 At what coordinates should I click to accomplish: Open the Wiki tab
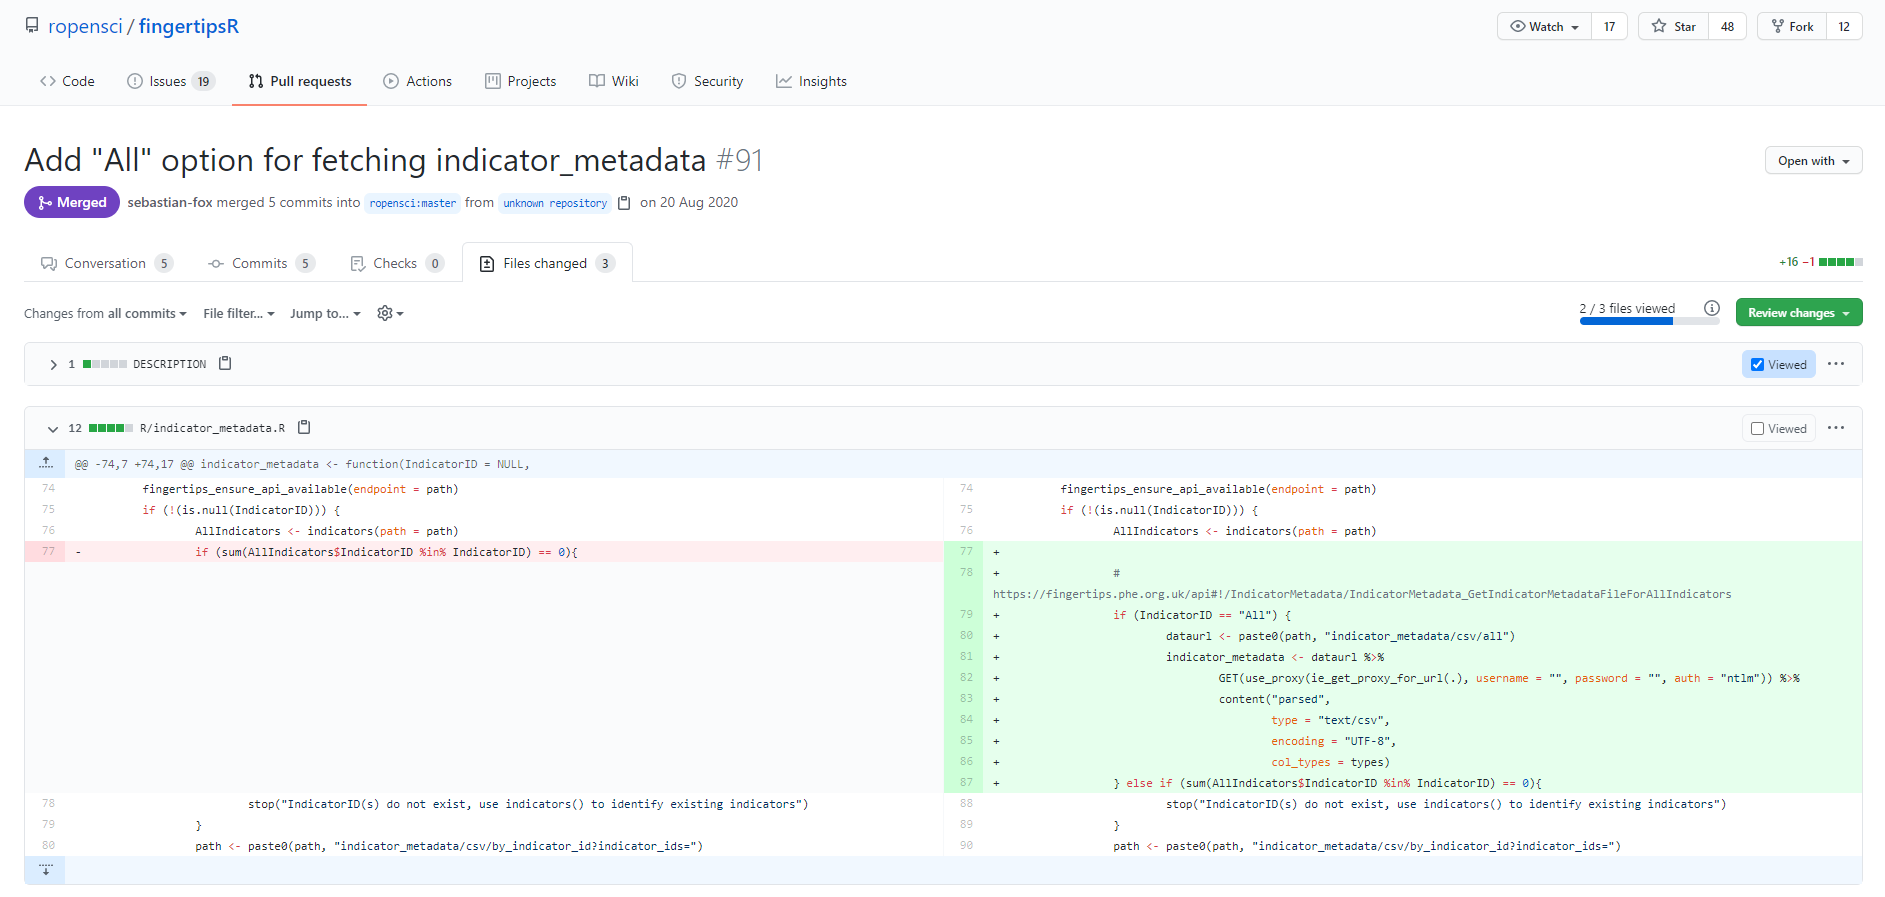coord(613,81)
